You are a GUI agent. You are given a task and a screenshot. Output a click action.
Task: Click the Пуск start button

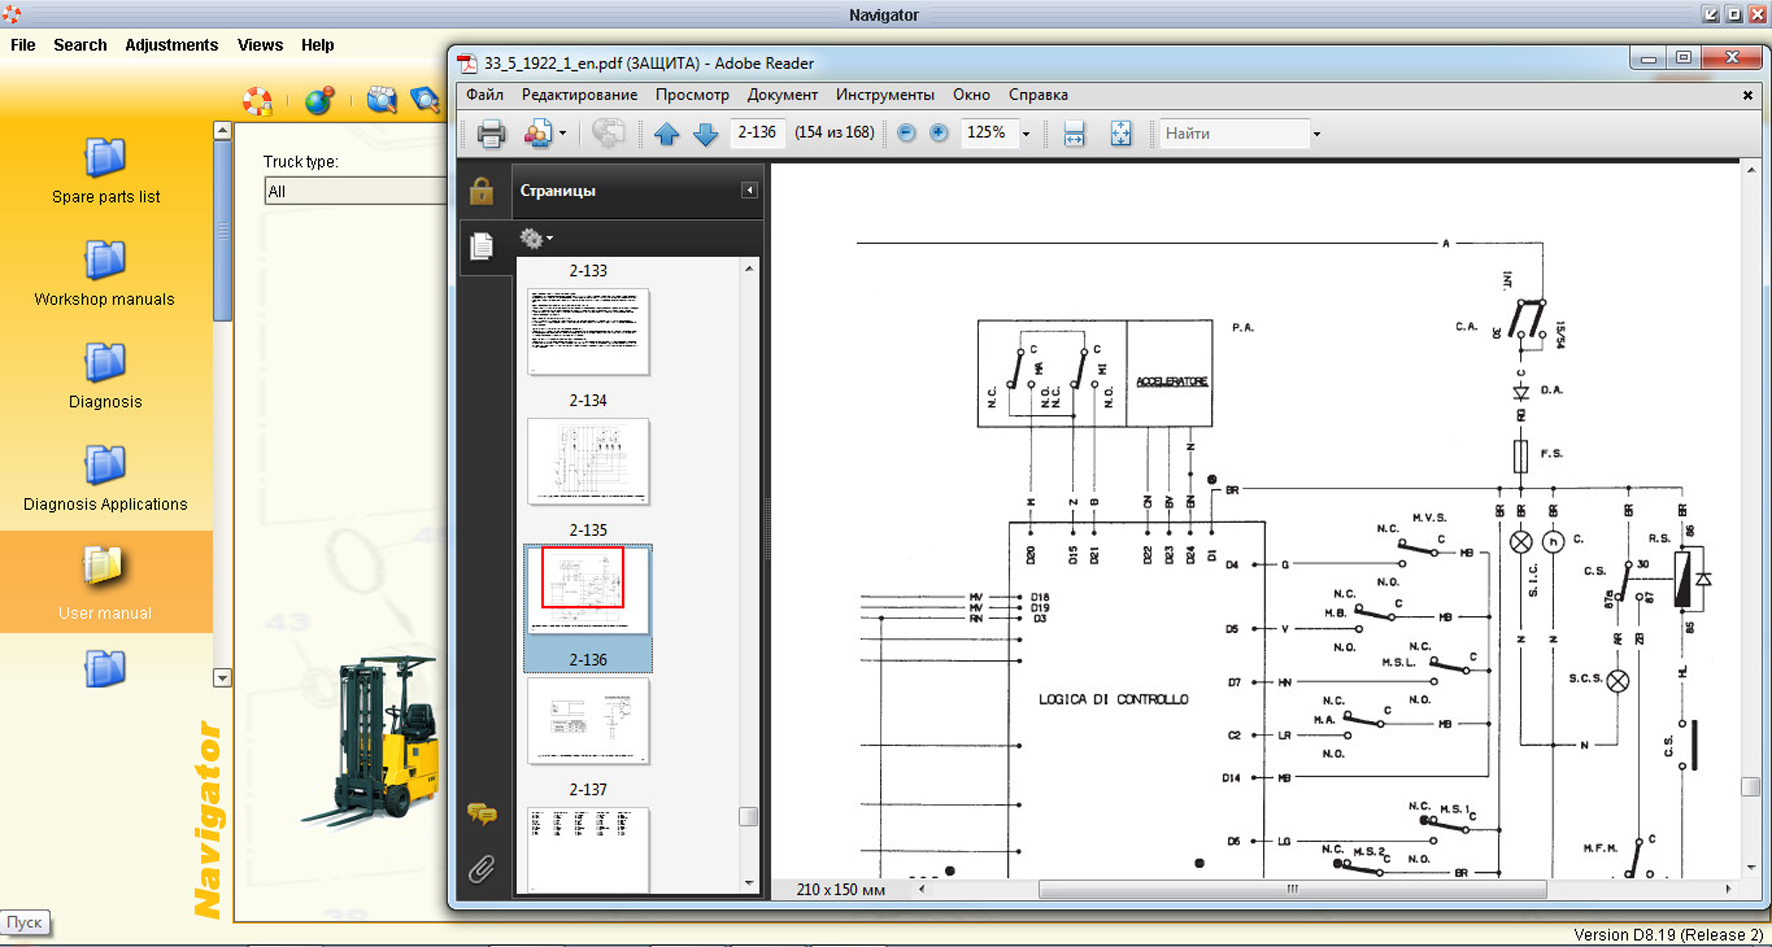(x=25, y=922)
